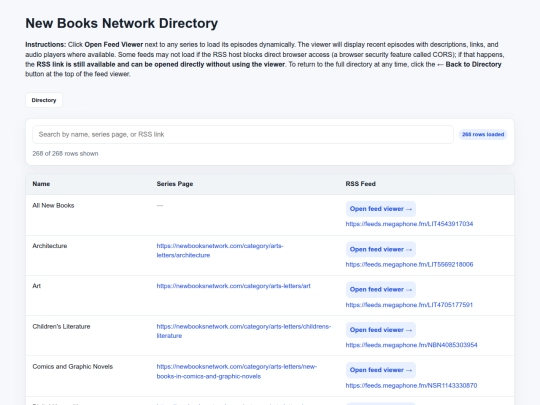The width and height of the screenshot is (540, 405).
Task: Open the All New Books RSS link LIT4543917034
Action: click(x=409, y=224)
